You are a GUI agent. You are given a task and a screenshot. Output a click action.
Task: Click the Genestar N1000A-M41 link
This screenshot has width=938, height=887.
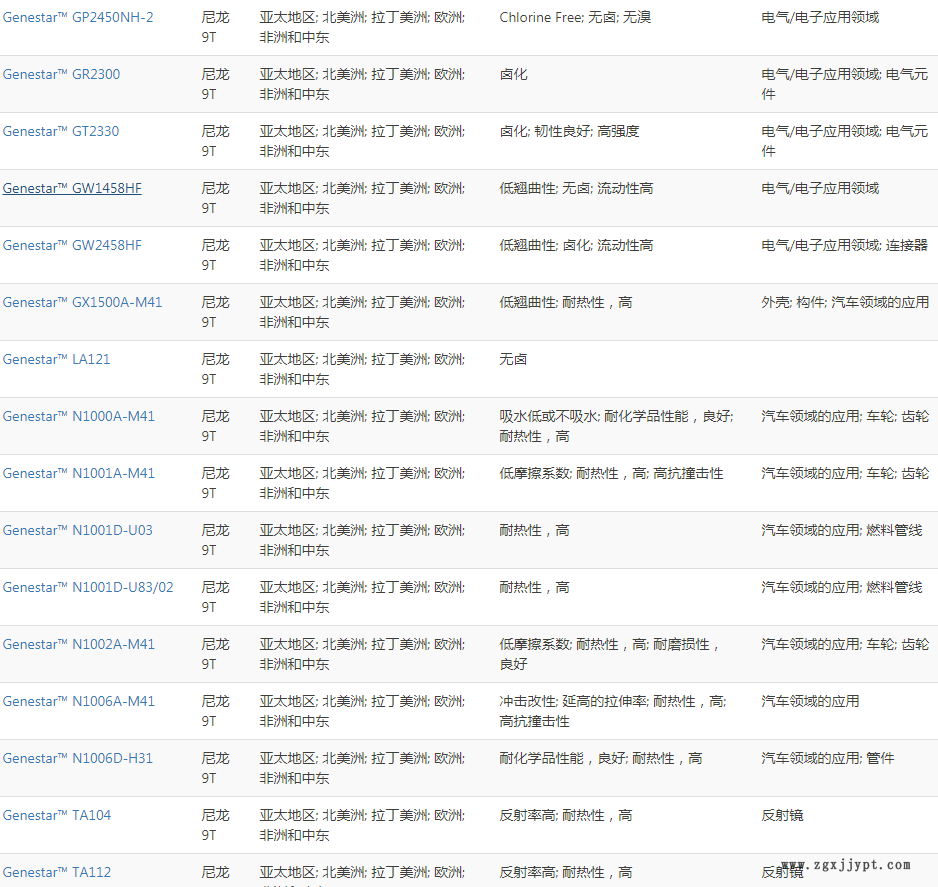78,416
